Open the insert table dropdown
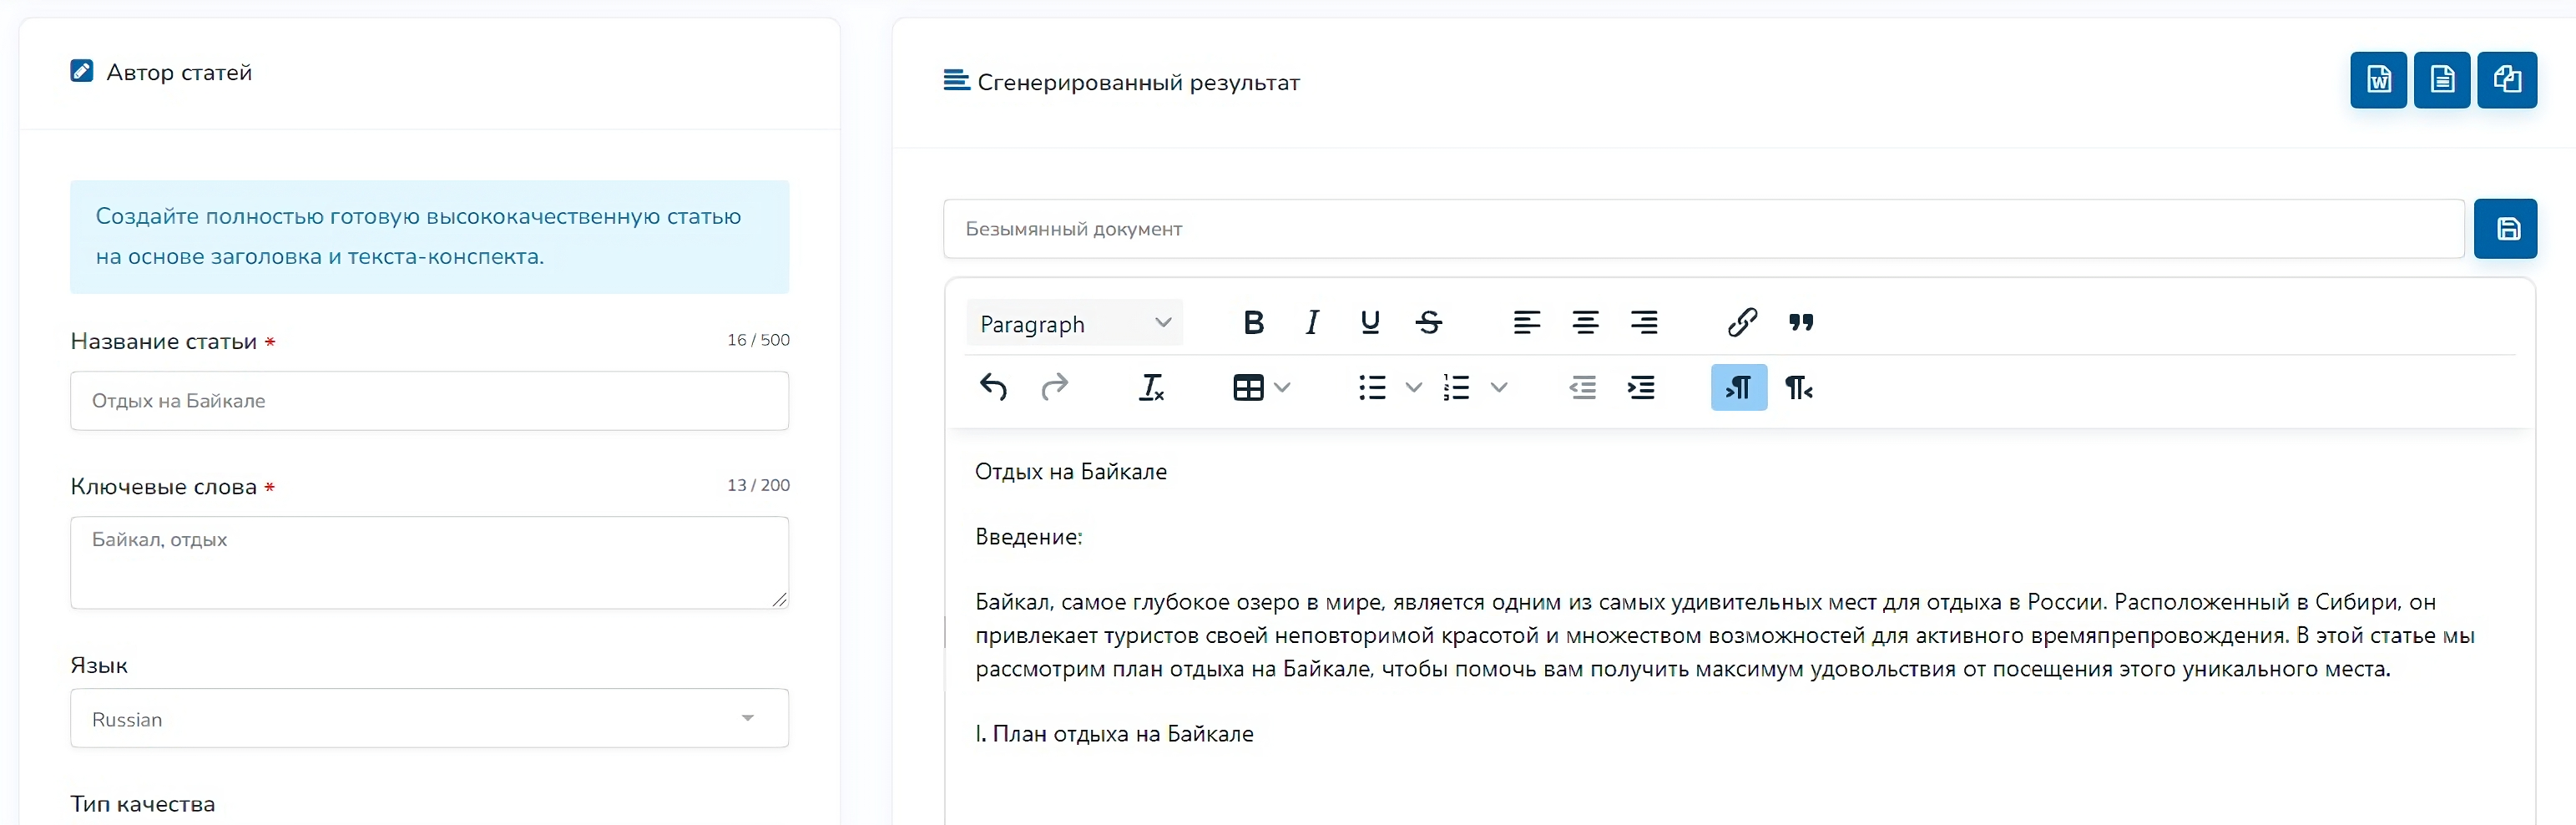The image size is (2576, 825). pos(1261,387)
